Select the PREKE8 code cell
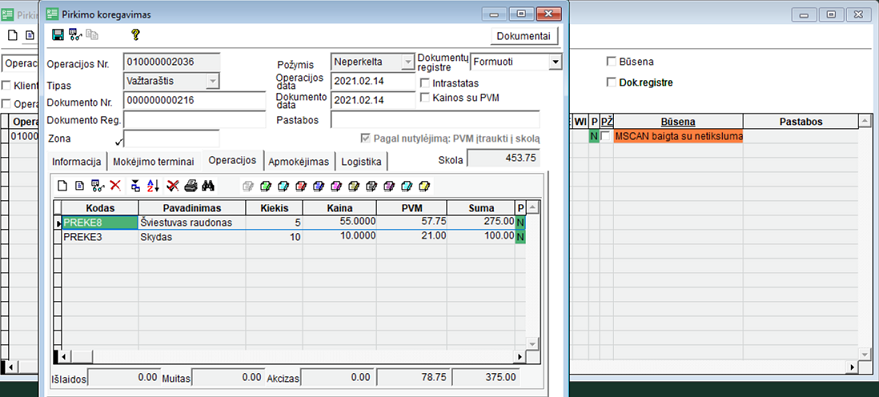 click(x=100, y=223)
